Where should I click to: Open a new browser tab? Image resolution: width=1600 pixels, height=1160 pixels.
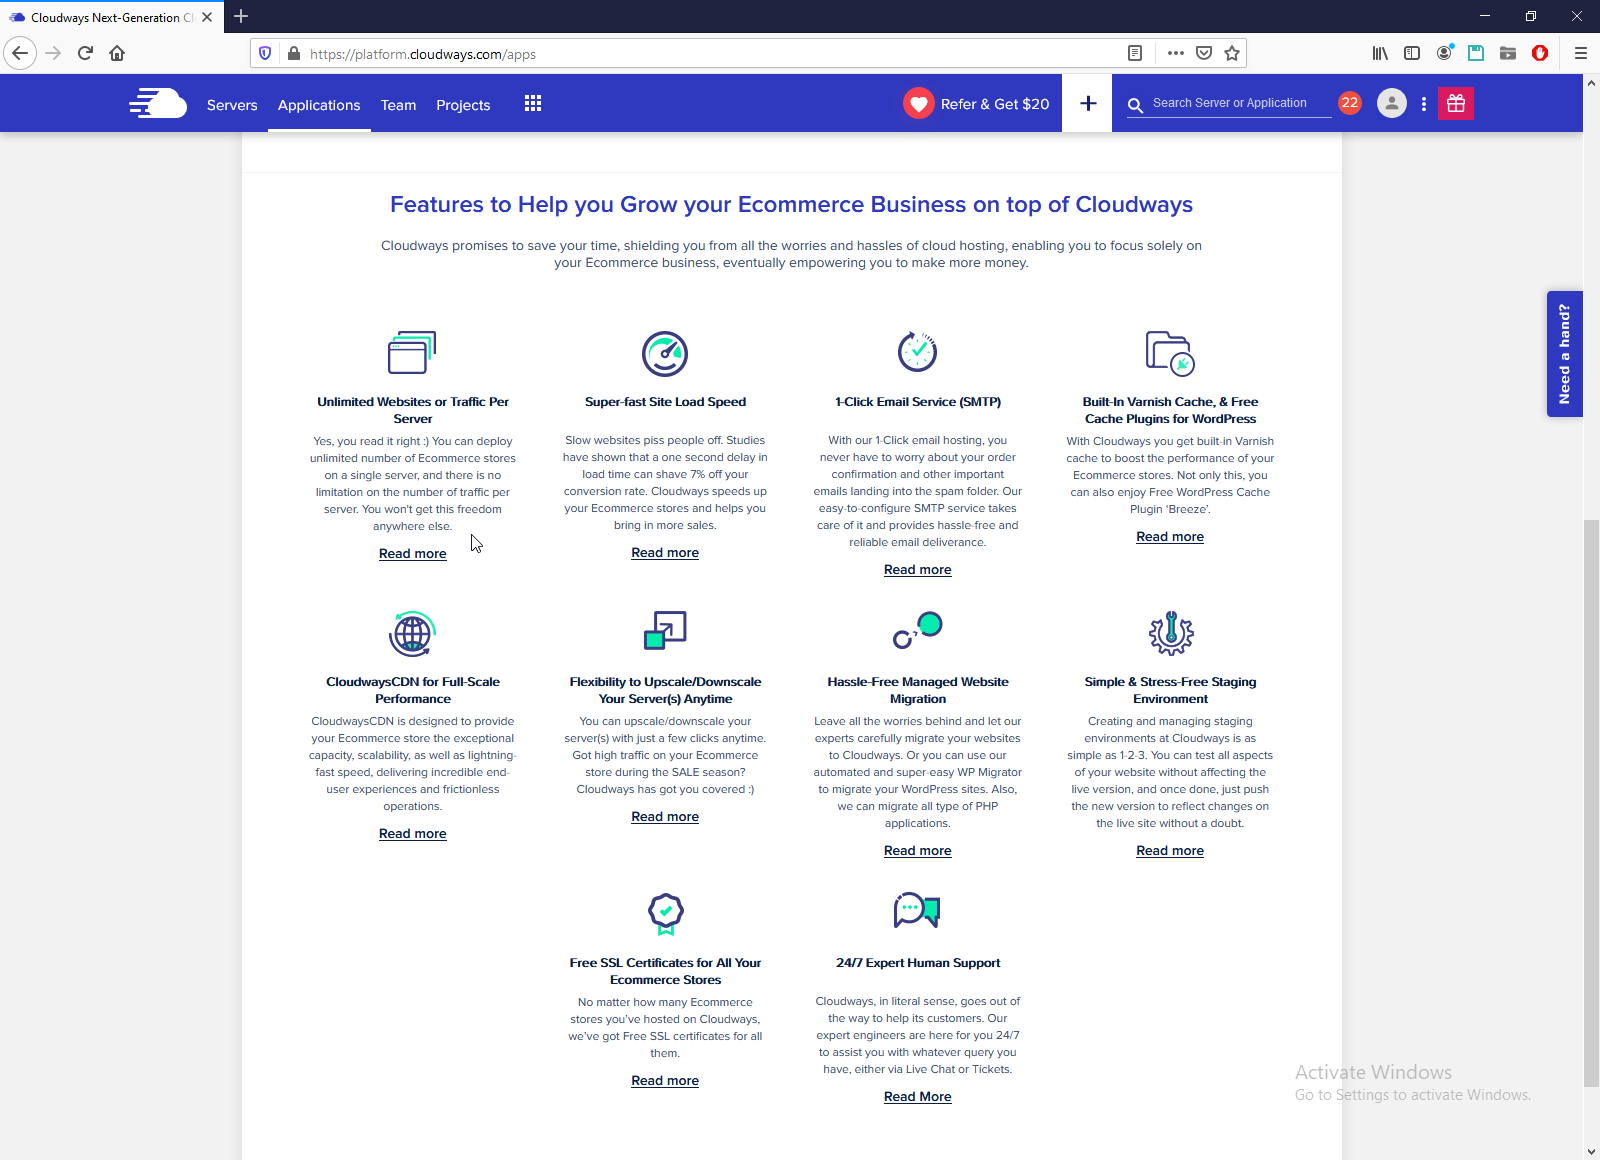tap(241, 16)
